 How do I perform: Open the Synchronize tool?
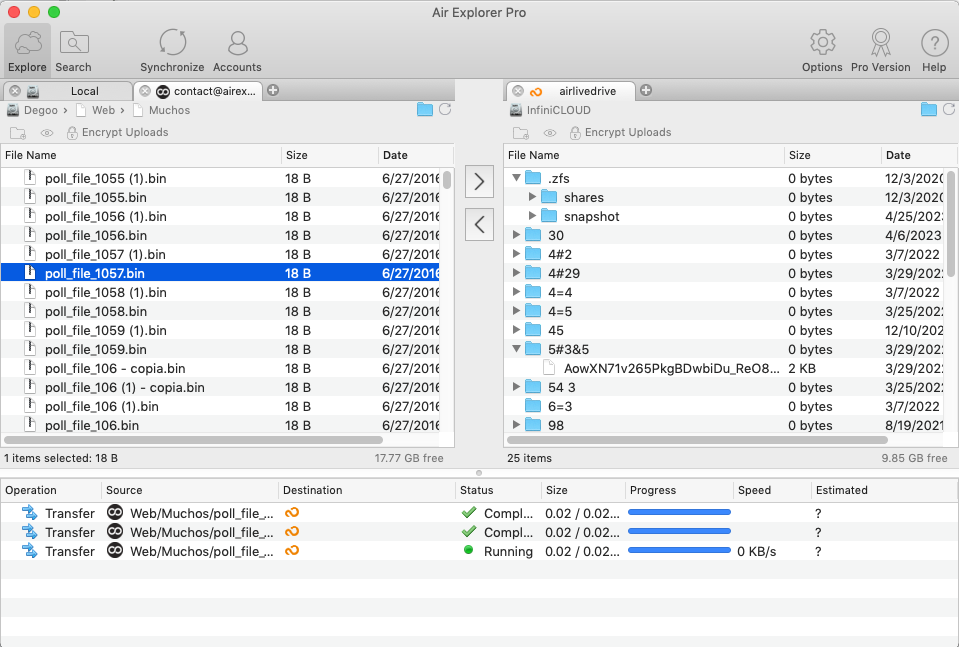pos(172,51)
